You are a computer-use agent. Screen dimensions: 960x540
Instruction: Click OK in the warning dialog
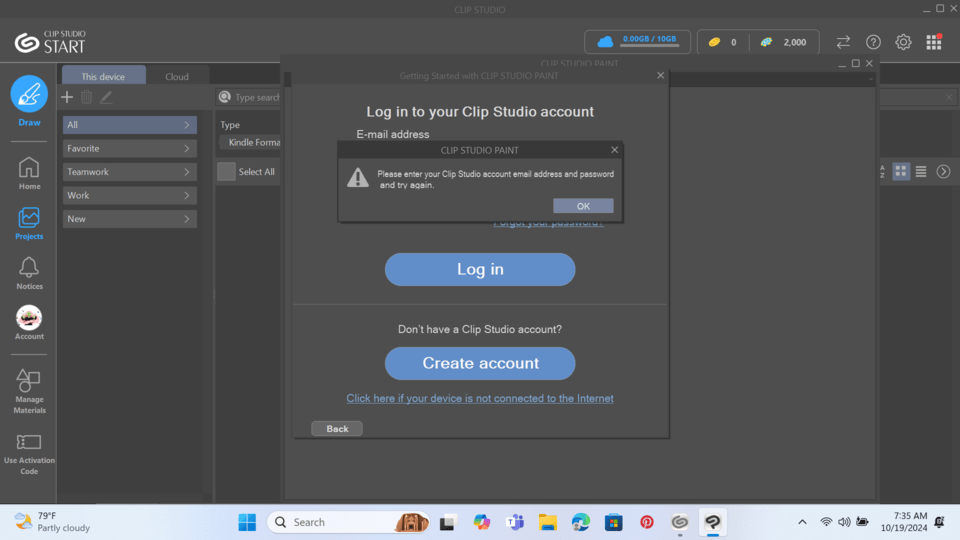point(583,206)
